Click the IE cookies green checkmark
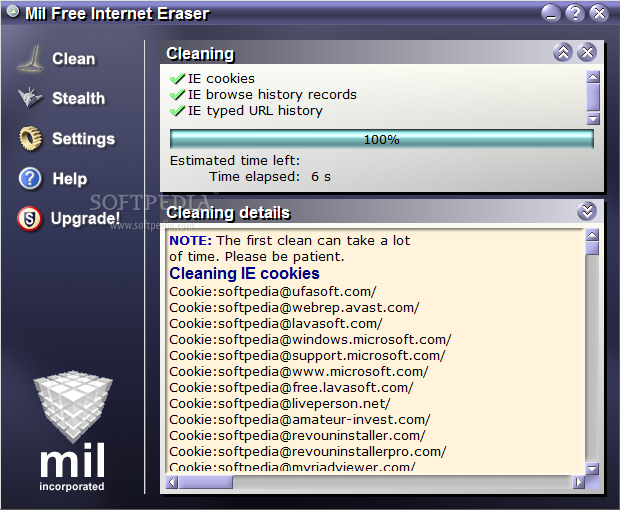Viewport: 620px width, 510px height. [x=178, y=78]
